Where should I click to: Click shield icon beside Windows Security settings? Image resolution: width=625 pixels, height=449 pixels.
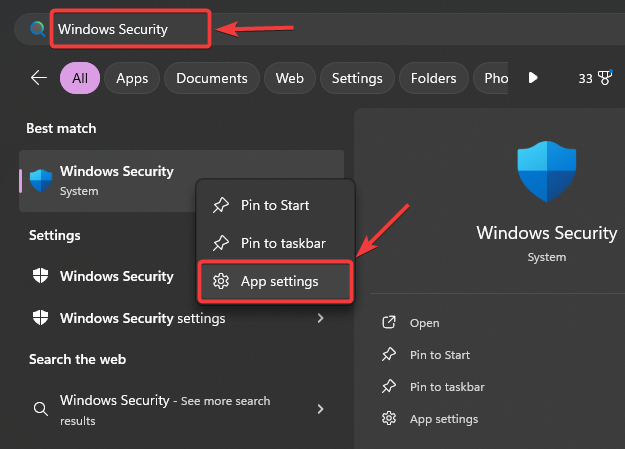41,318
